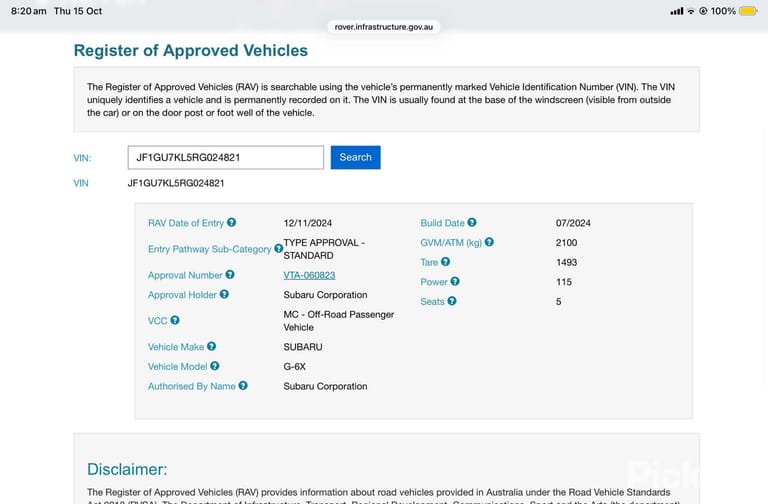Click the Entry Pathway Sub-Category label
The width and height of the screenshot is (768, 504).
coord(209,249)
